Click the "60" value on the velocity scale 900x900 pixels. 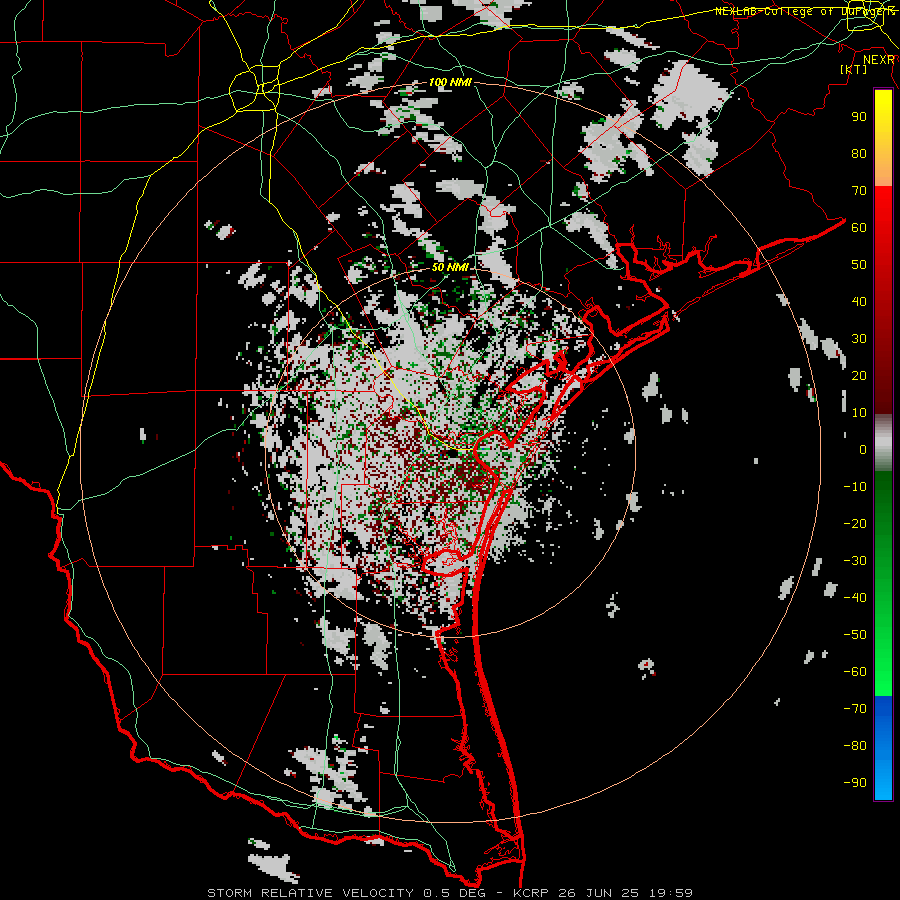[859, 227]
